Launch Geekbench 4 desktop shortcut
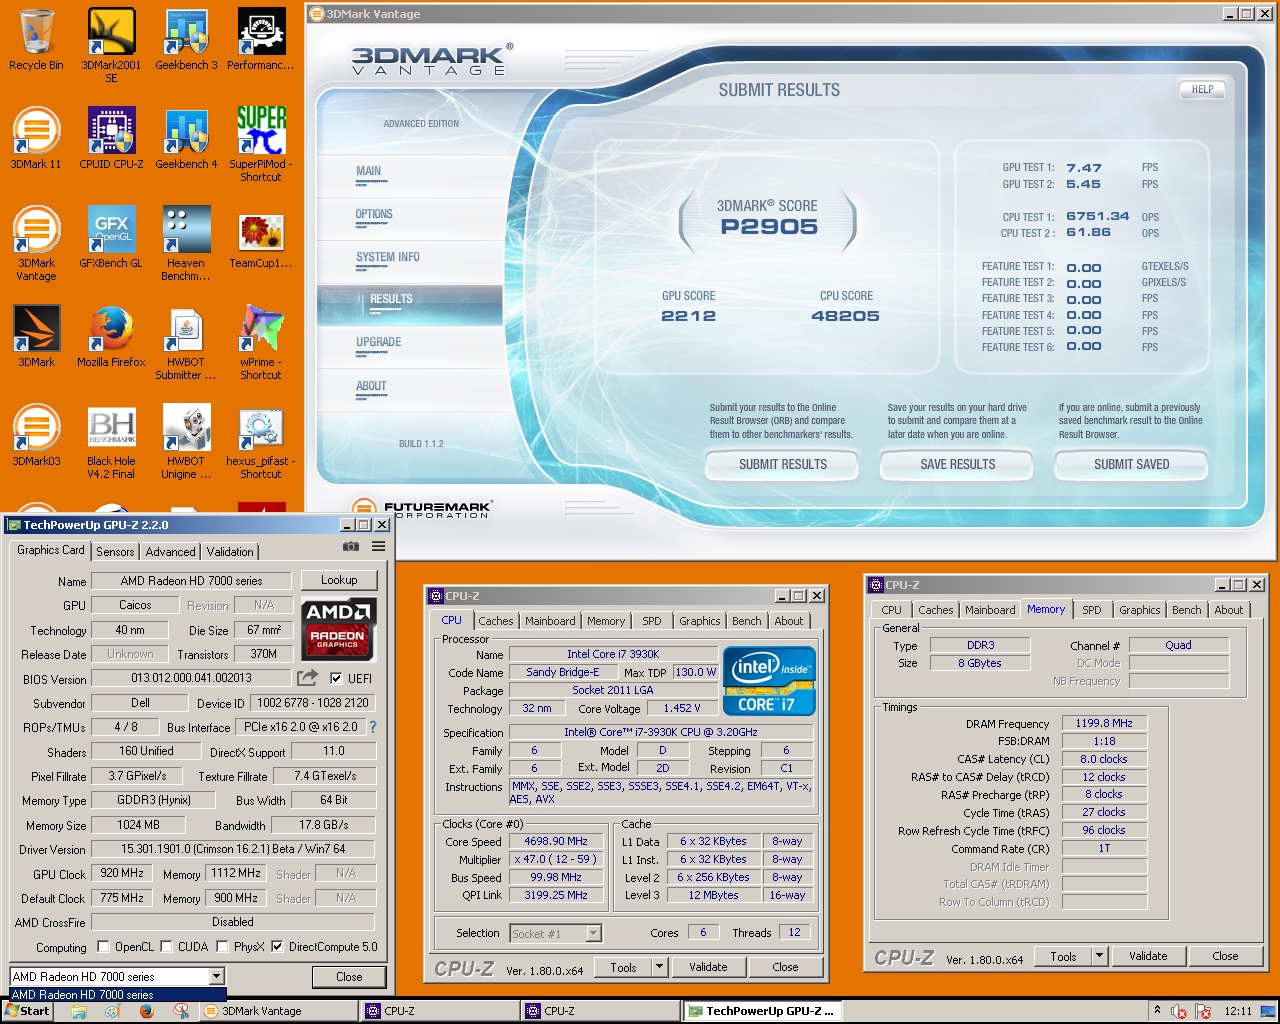 186,138
